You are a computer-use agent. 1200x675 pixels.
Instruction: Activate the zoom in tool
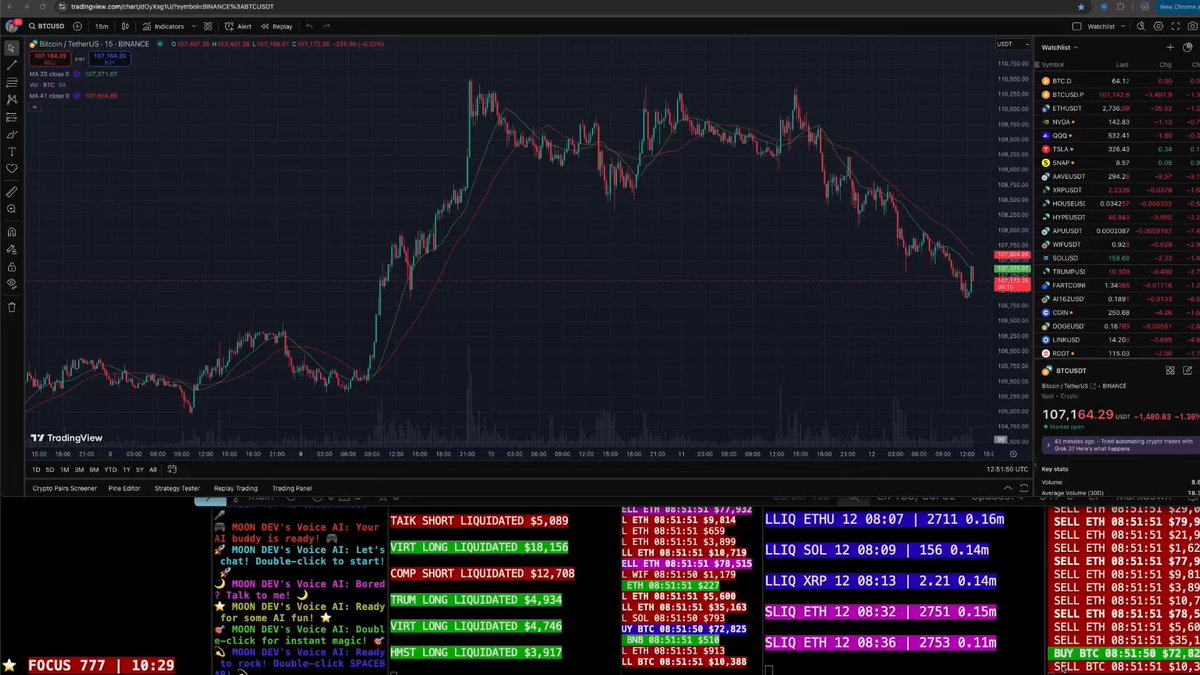12,209
